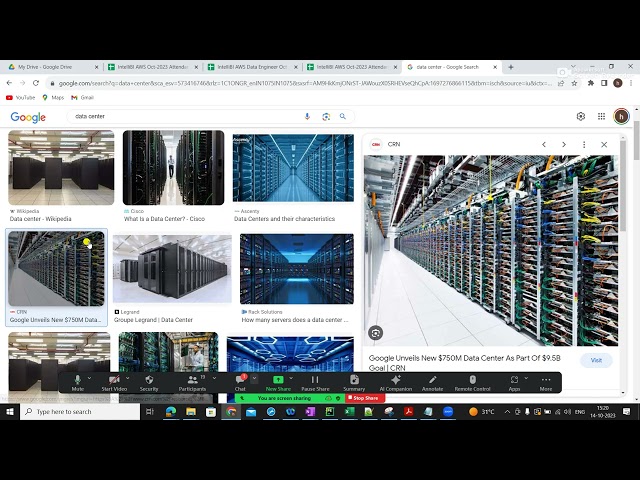Bookmark this page star icon
Viewport: 640px width, 480px height.
(x=574, y=83)
